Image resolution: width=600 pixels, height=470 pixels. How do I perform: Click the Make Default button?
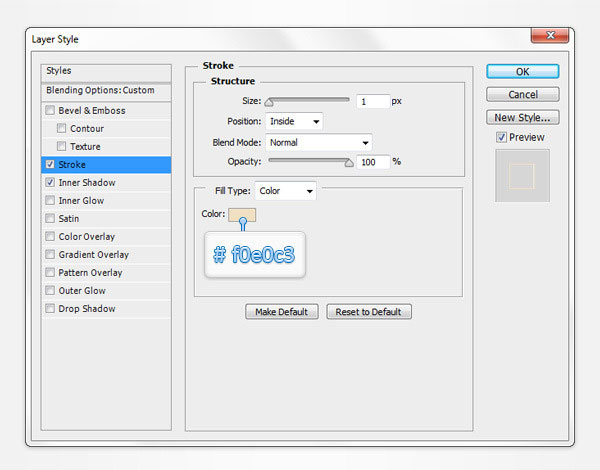tap(282, 312)
